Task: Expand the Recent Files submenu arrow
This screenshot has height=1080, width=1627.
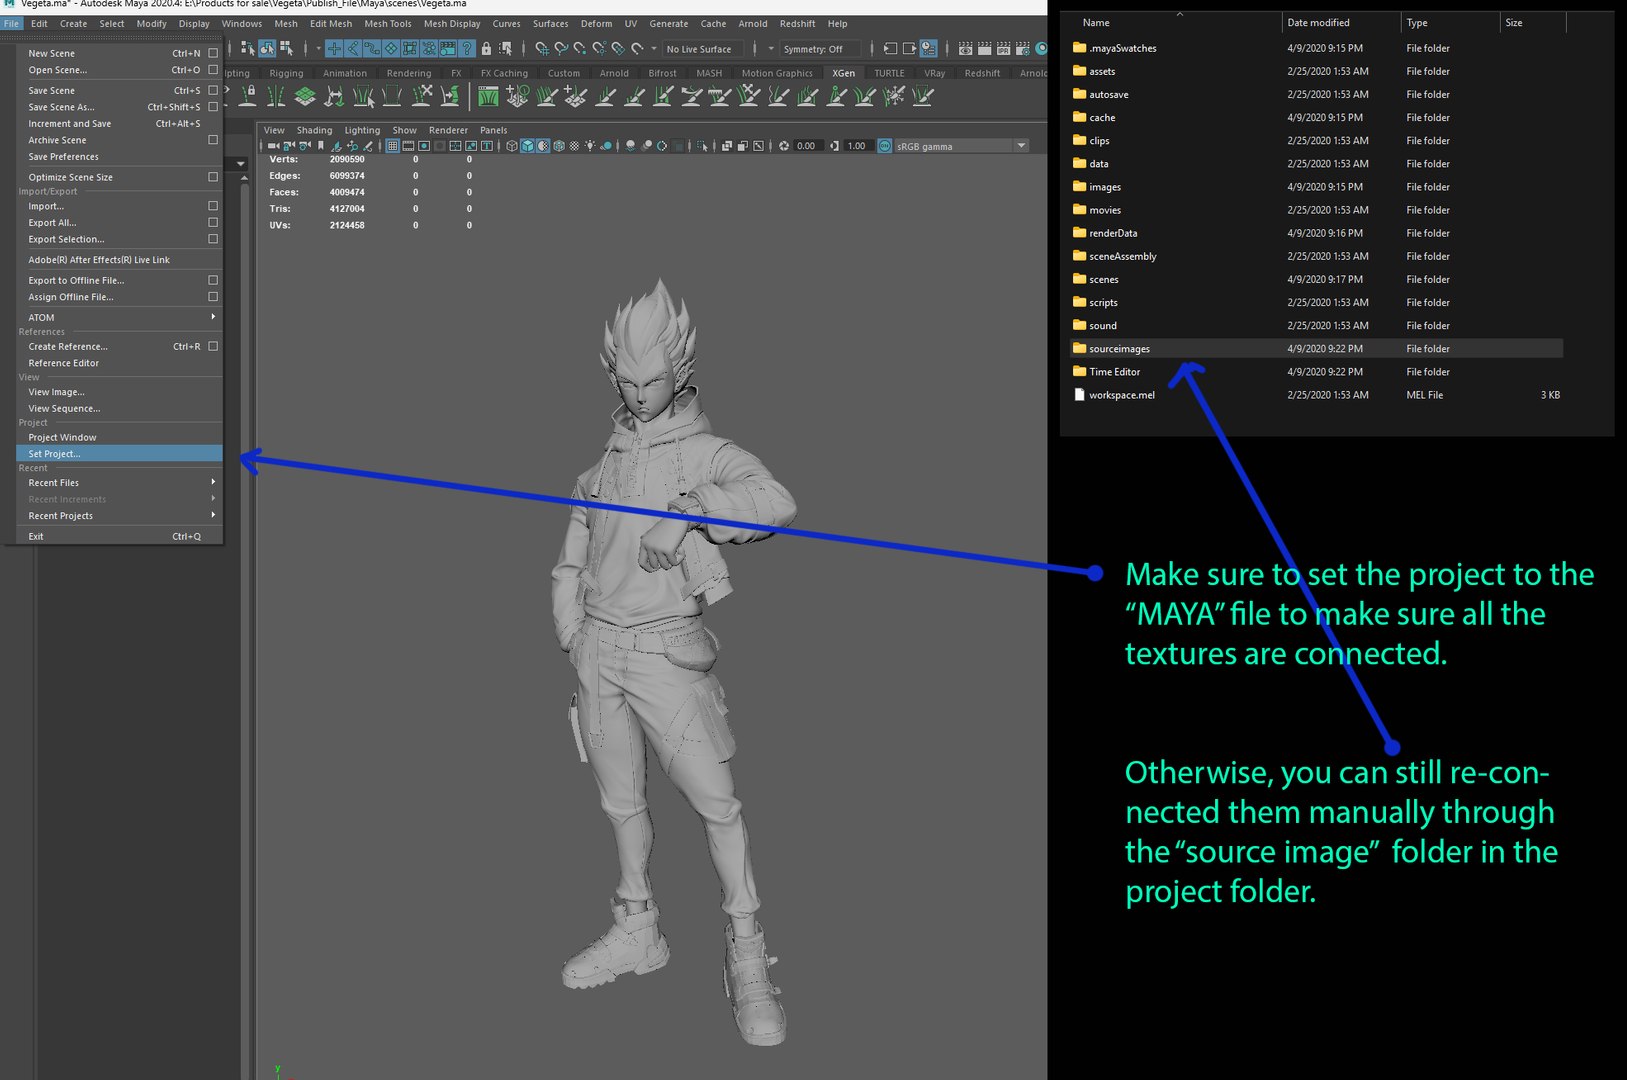Action: [213, 482]
